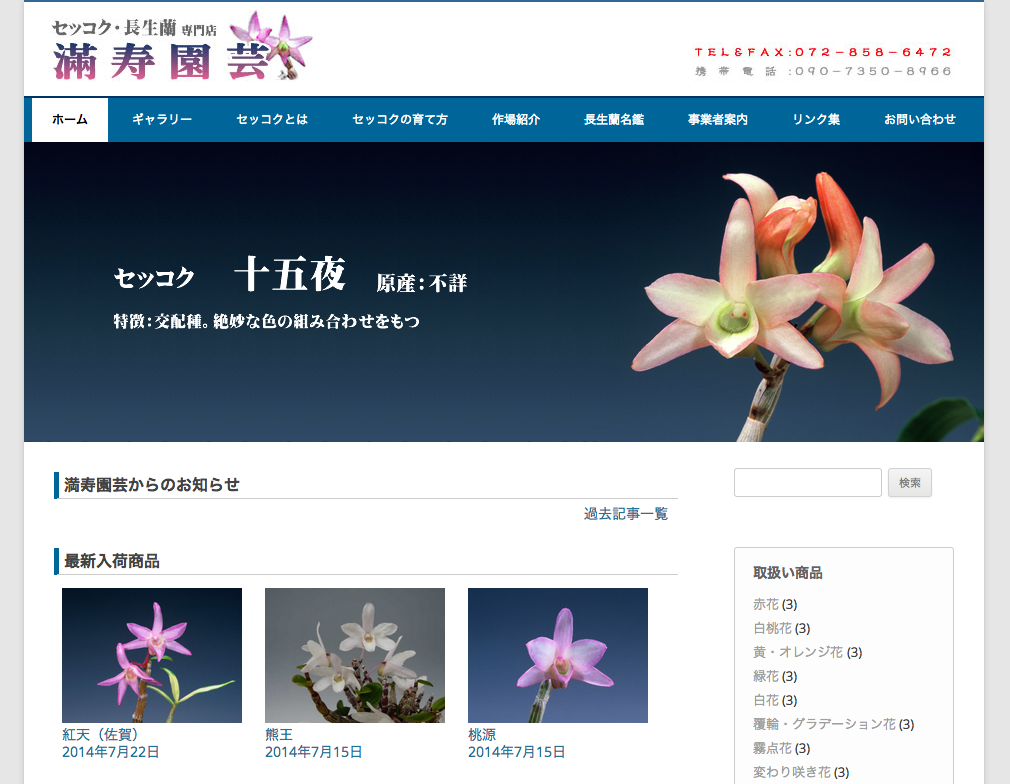Go to リンク集 in navigation bar
Screen dimensions: 1010x784
coord(816,120)
